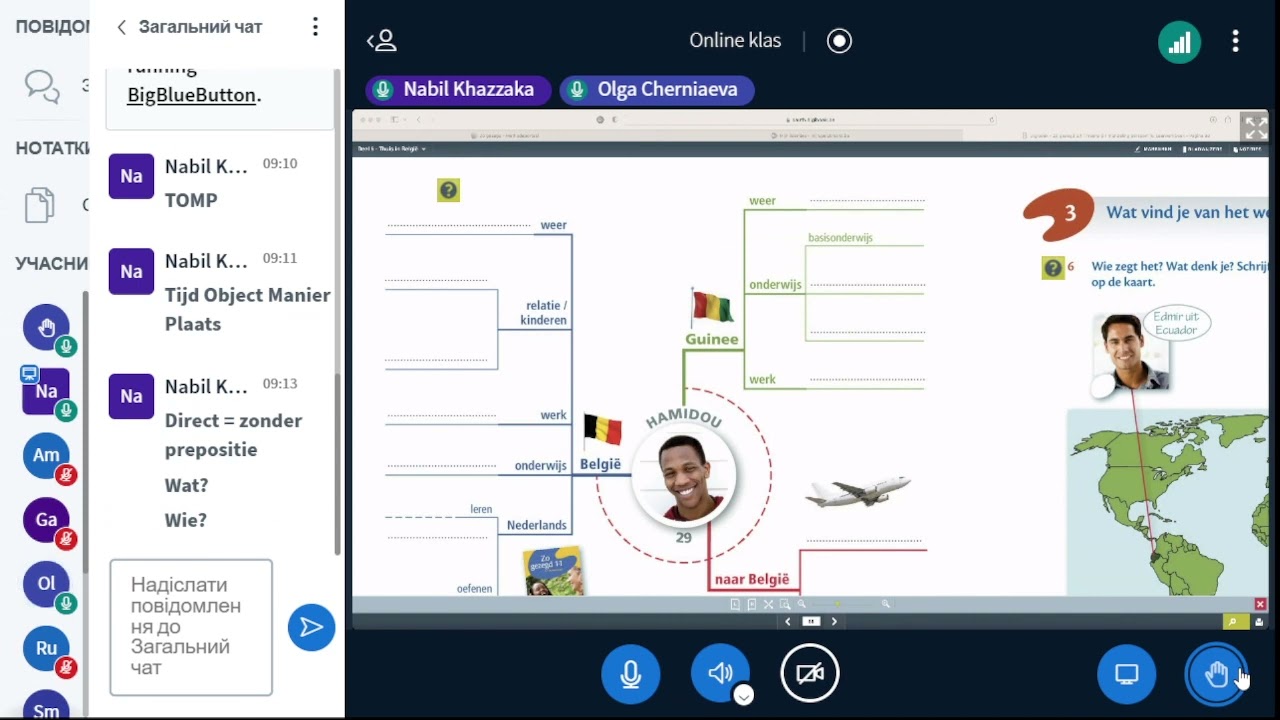
Task: Select Olga Cherniaeva talking indicator
Action: tap(657, 90)
